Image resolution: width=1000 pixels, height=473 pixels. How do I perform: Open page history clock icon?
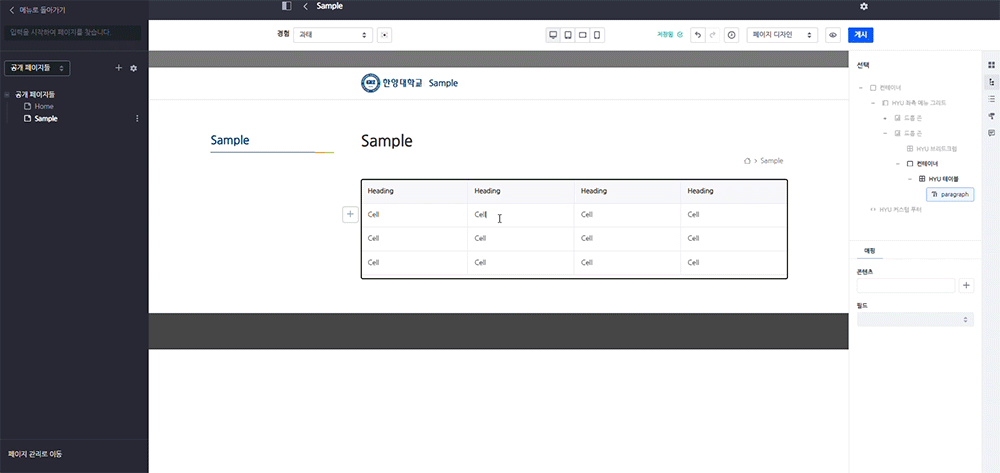click(731, 35)
